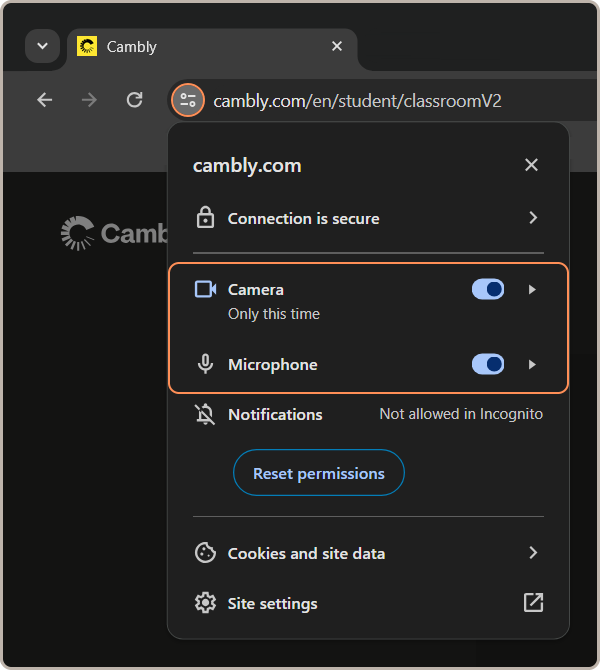Image resolution: width=600 pixels, height=670 pixels.
Task: Close the cambly.com site info popup
Action: pos(531,165)
